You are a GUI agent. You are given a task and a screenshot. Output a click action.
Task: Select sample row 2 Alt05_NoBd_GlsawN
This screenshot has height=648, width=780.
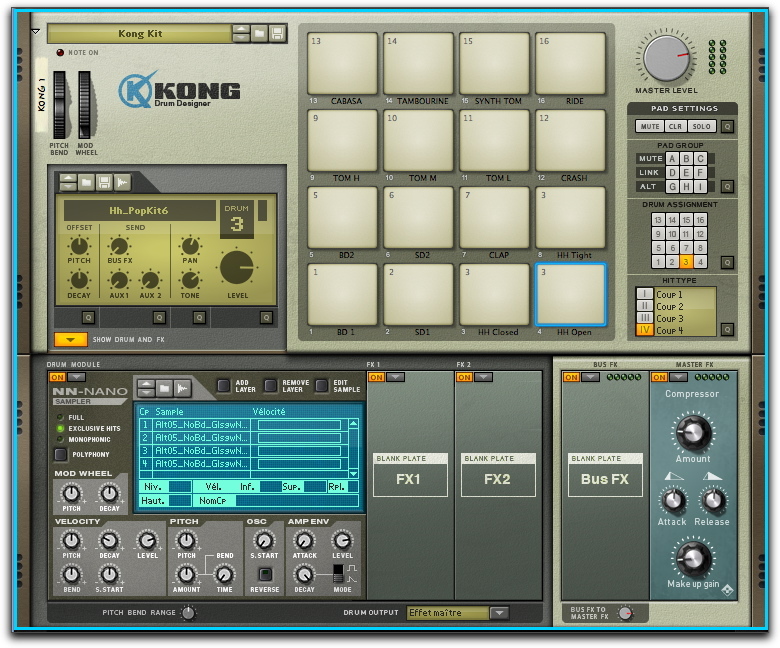coord(242,438)
